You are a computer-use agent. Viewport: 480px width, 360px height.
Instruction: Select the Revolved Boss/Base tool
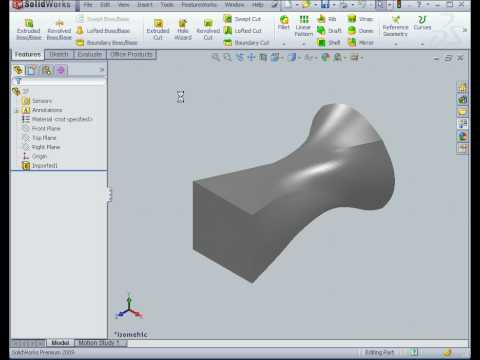[59, 29]
